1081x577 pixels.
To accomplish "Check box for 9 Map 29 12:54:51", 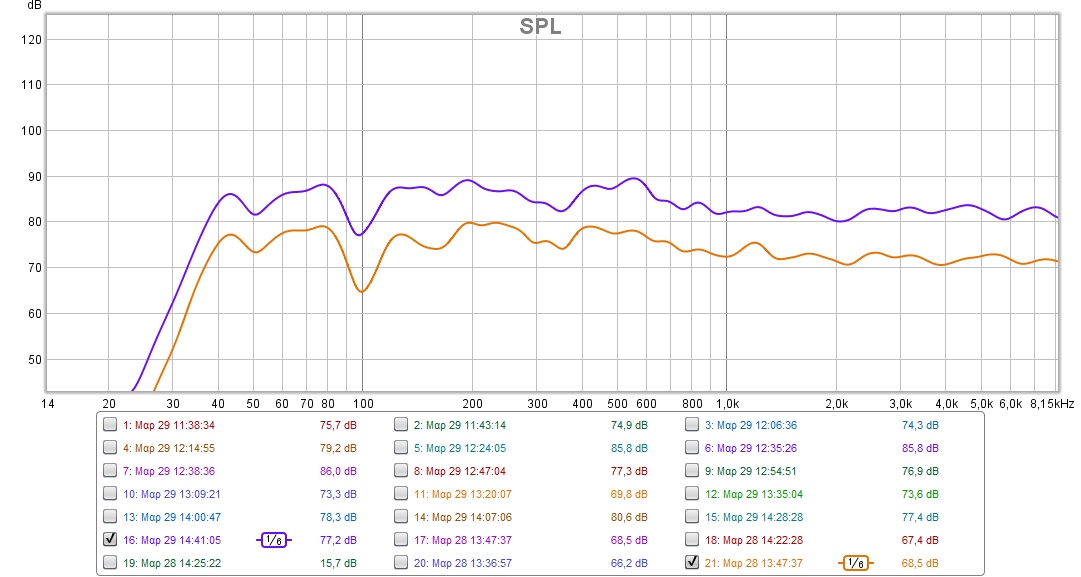I will [x=691, y=470].
